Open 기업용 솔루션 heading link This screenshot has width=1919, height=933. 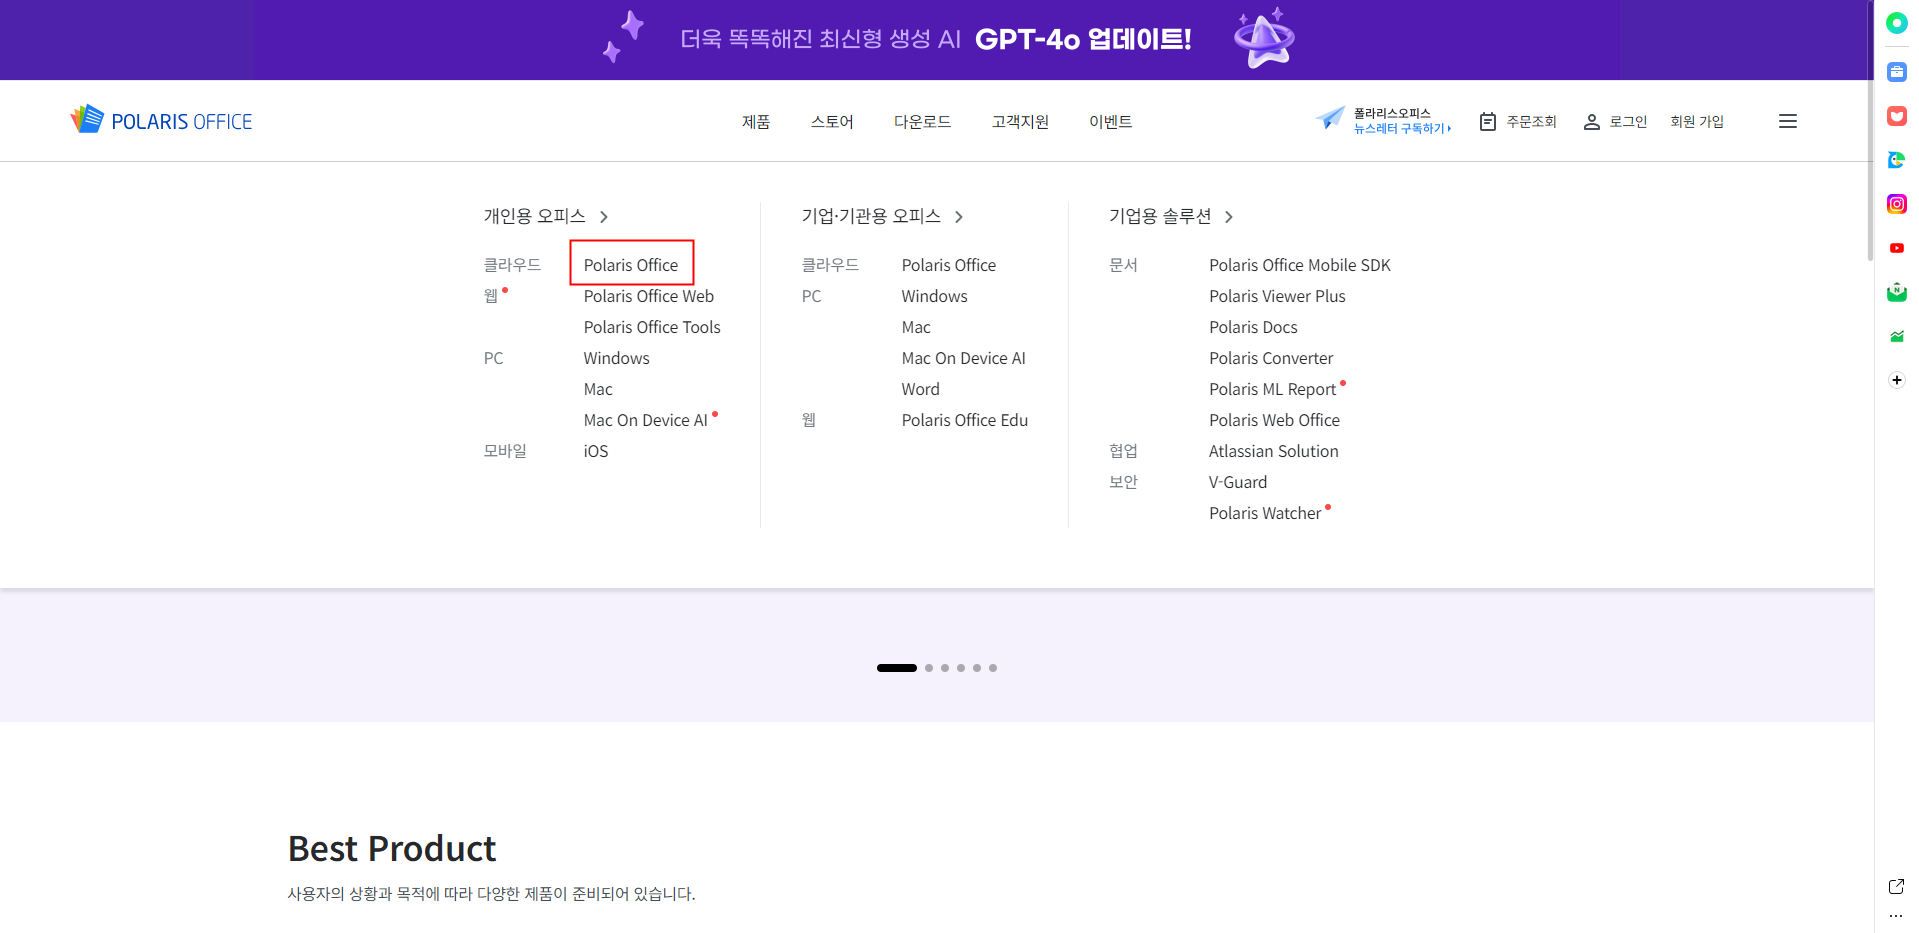pyautogui.click(x=1160, y=216)
